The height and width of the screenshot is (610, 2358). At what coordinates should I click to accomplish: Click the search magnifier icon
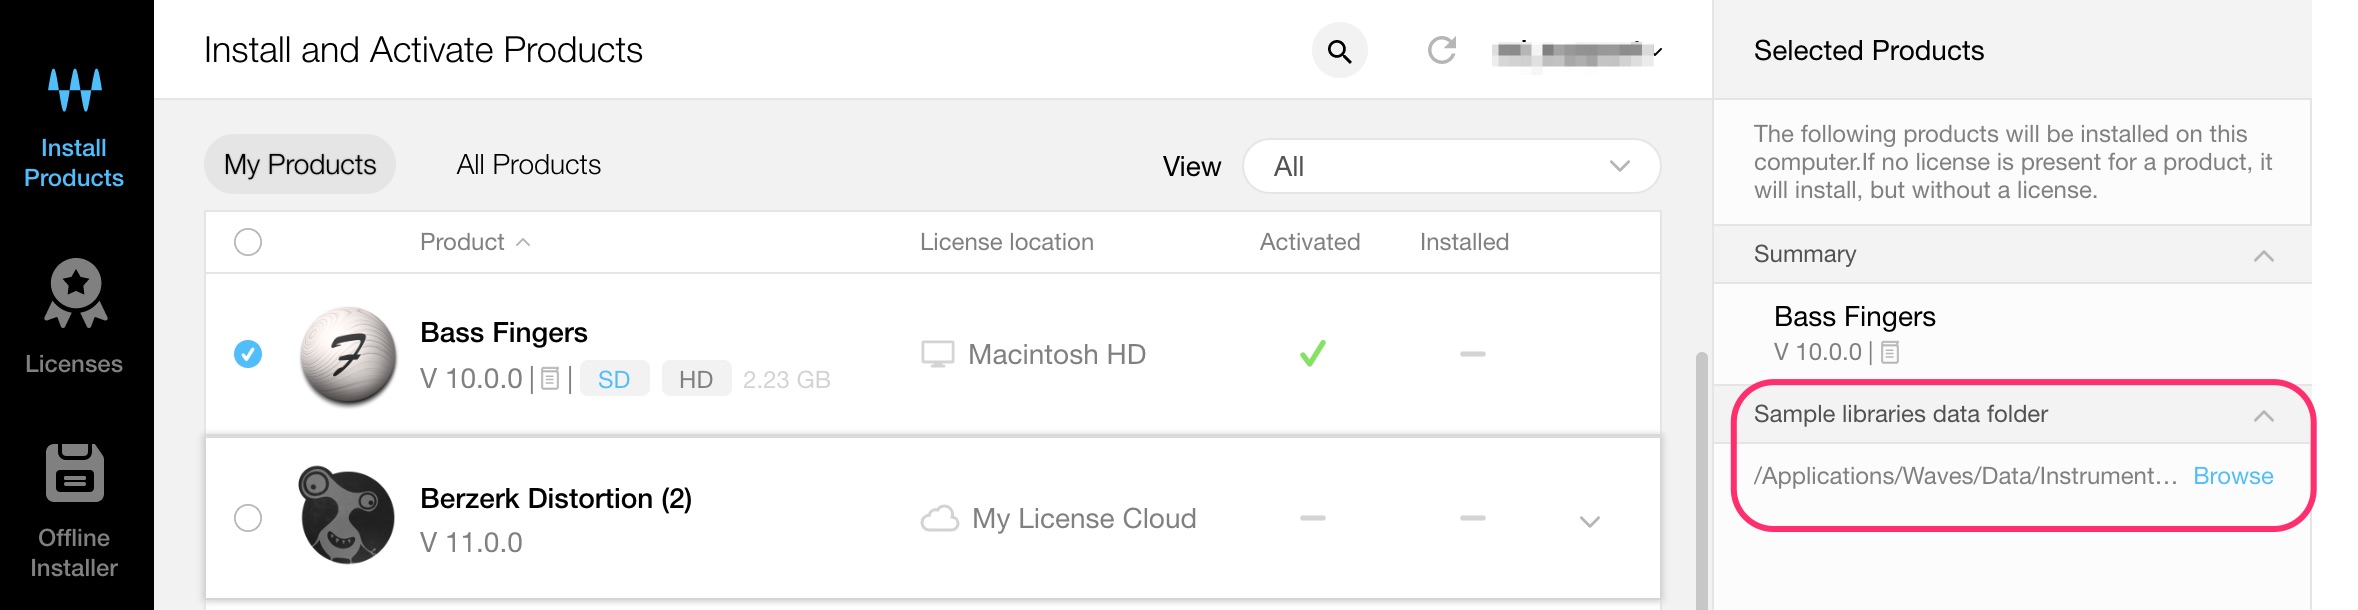(x=1339, y=51)
